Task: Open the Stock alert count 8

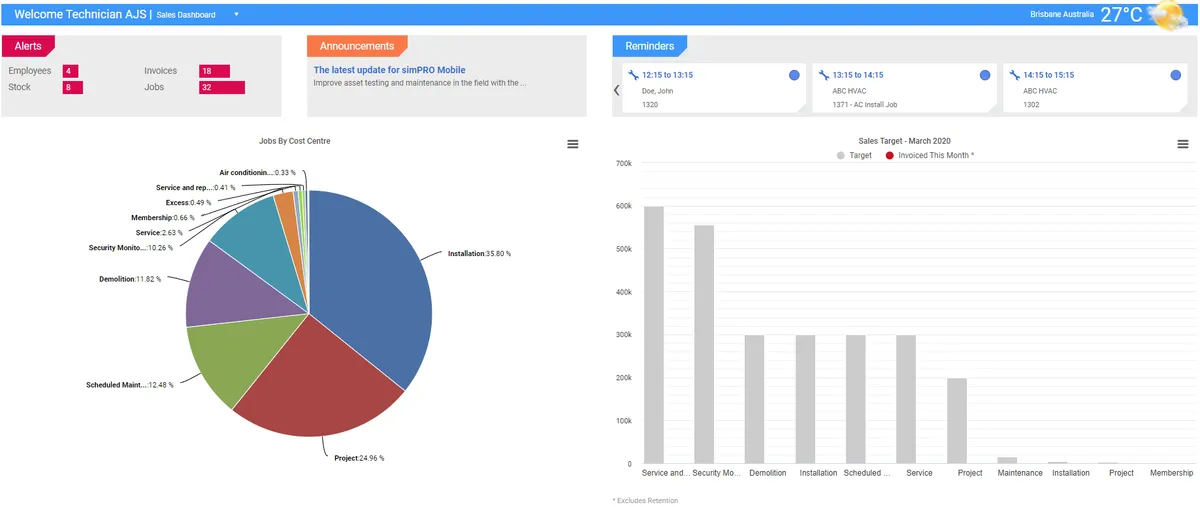Action: pos(72,87)
